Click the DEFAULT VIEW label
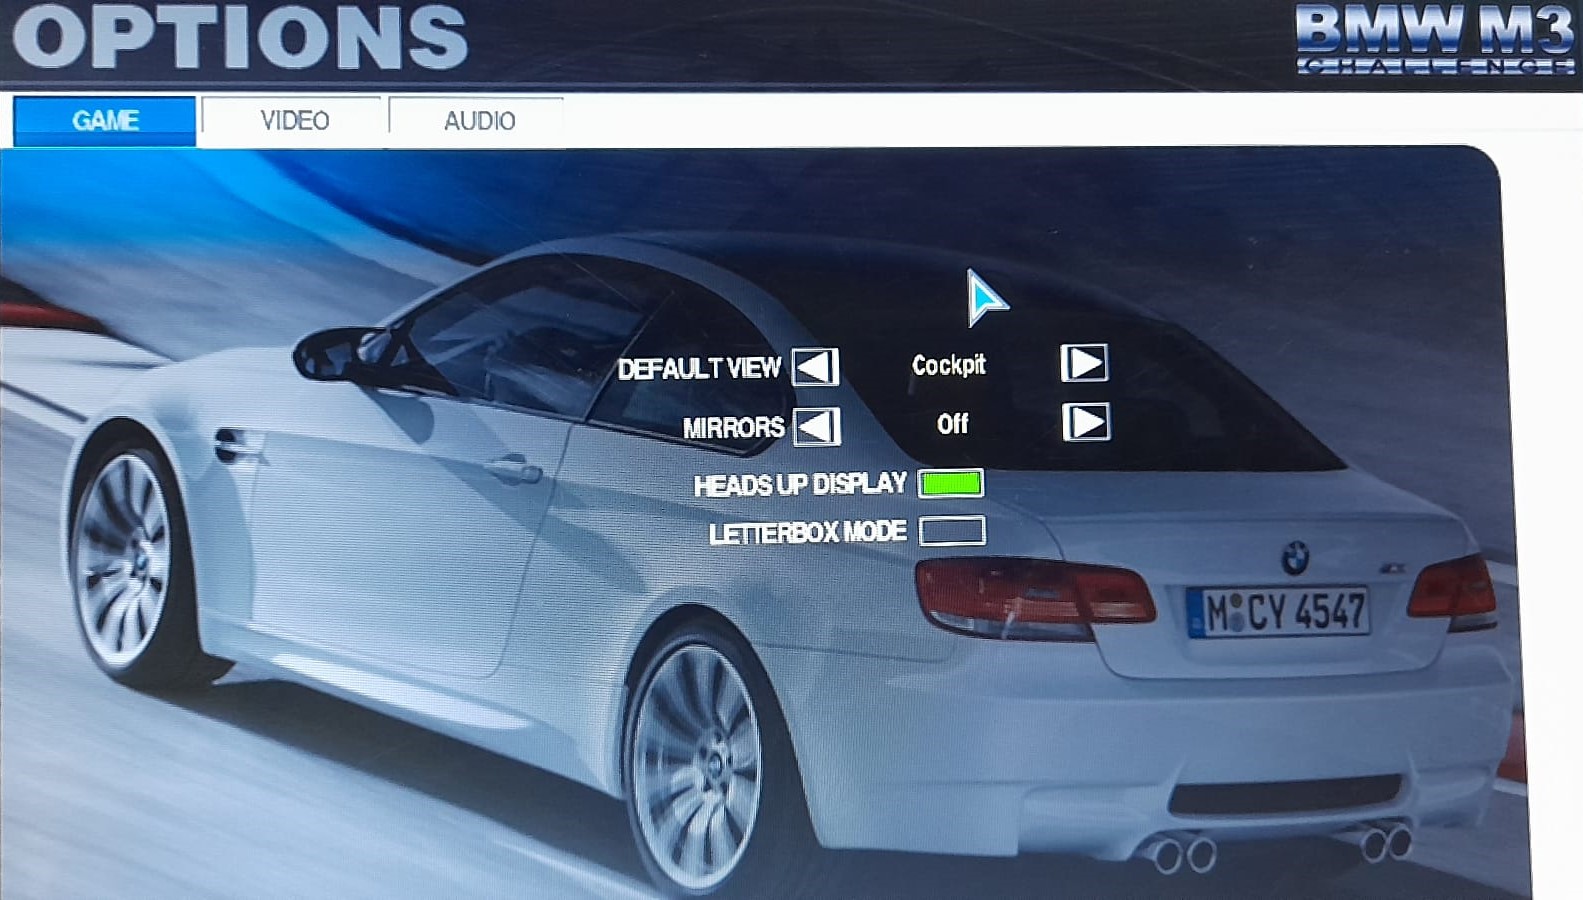Viewport: 1583px width, 900px height. (699, 369)
